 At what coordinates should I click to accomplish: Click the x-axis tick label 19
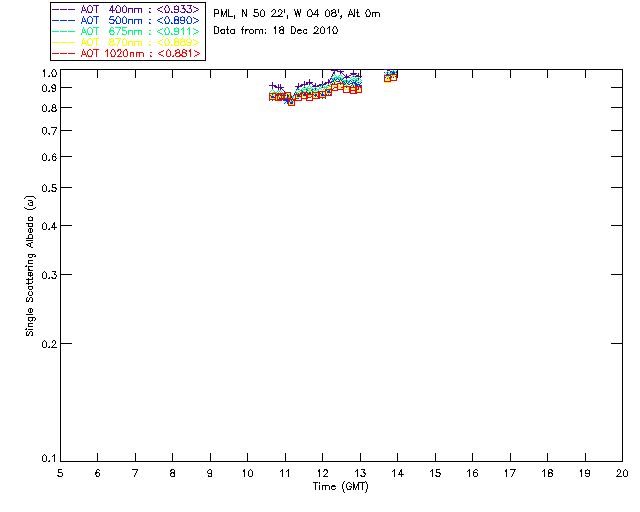(x=585, y=474)
